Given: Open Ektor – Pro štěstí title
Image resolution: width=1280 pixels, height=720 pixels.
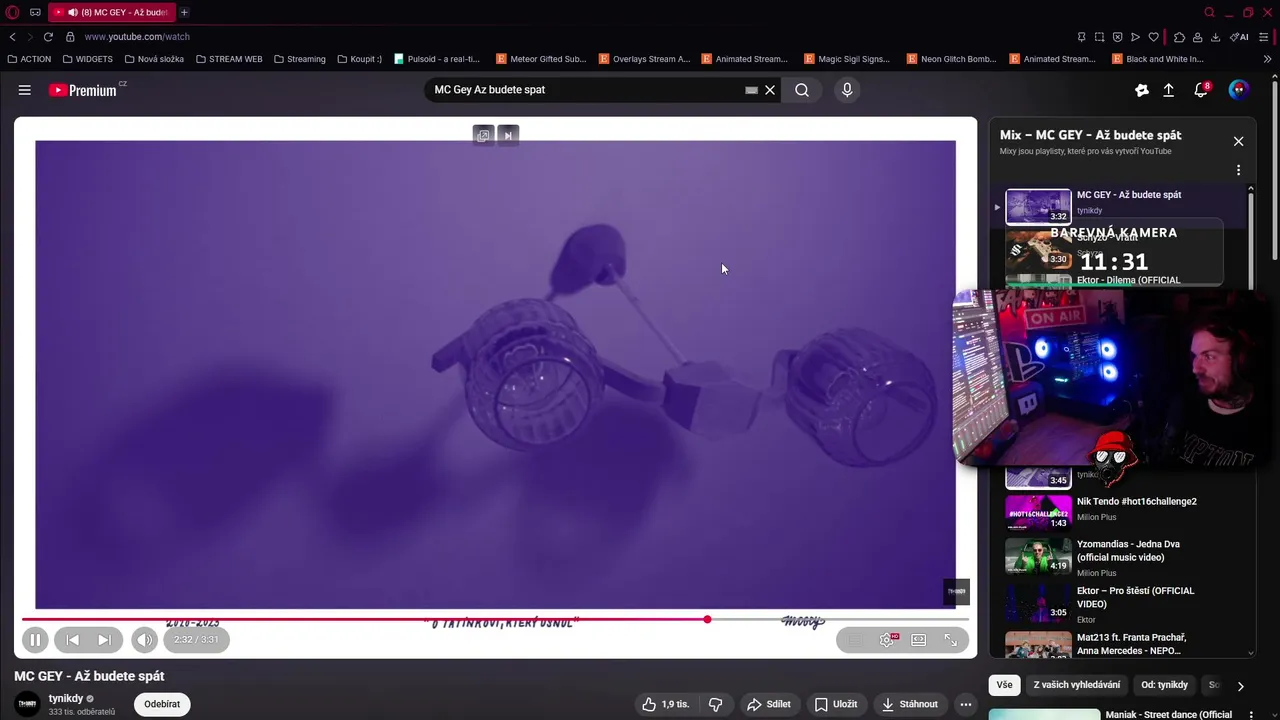Looking at the screenshot, I should pyautogui.click(x=1135, y=597).
